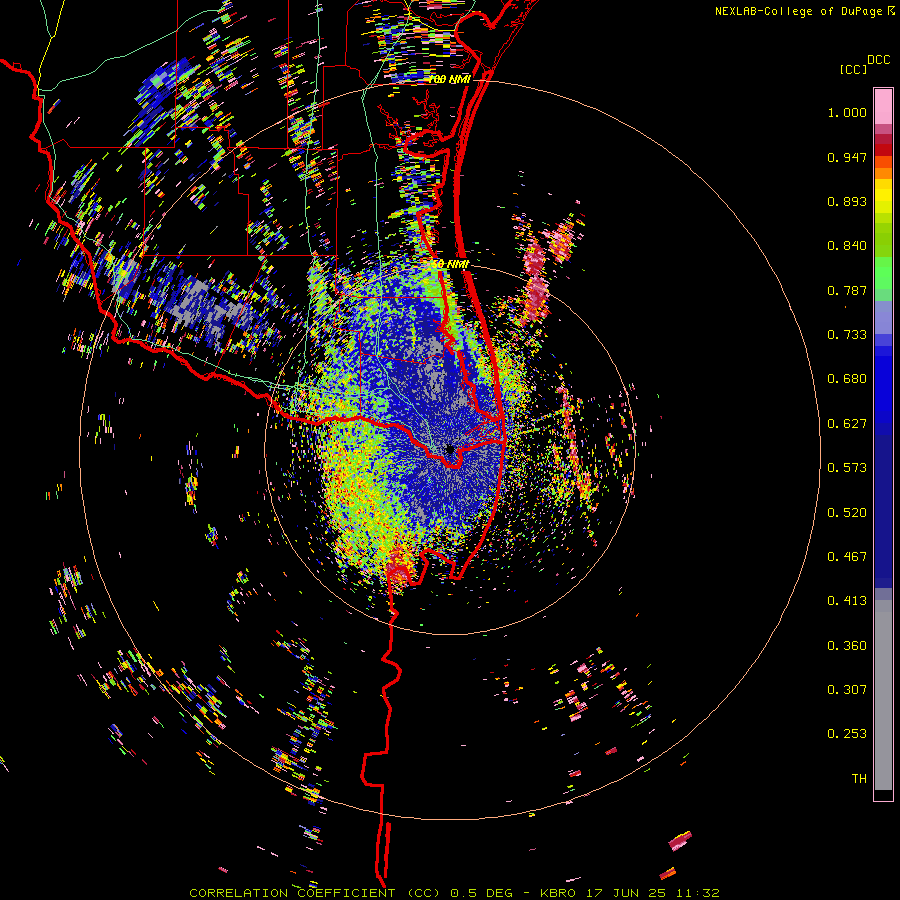Click the 0.947 scale label
The height and width of the screenshot is (900, 900).
847,157
